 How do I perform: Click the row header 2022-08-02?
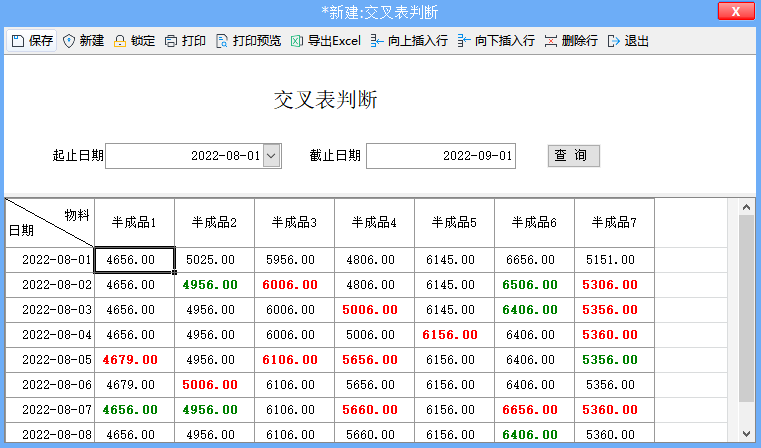tap(50, 285)
